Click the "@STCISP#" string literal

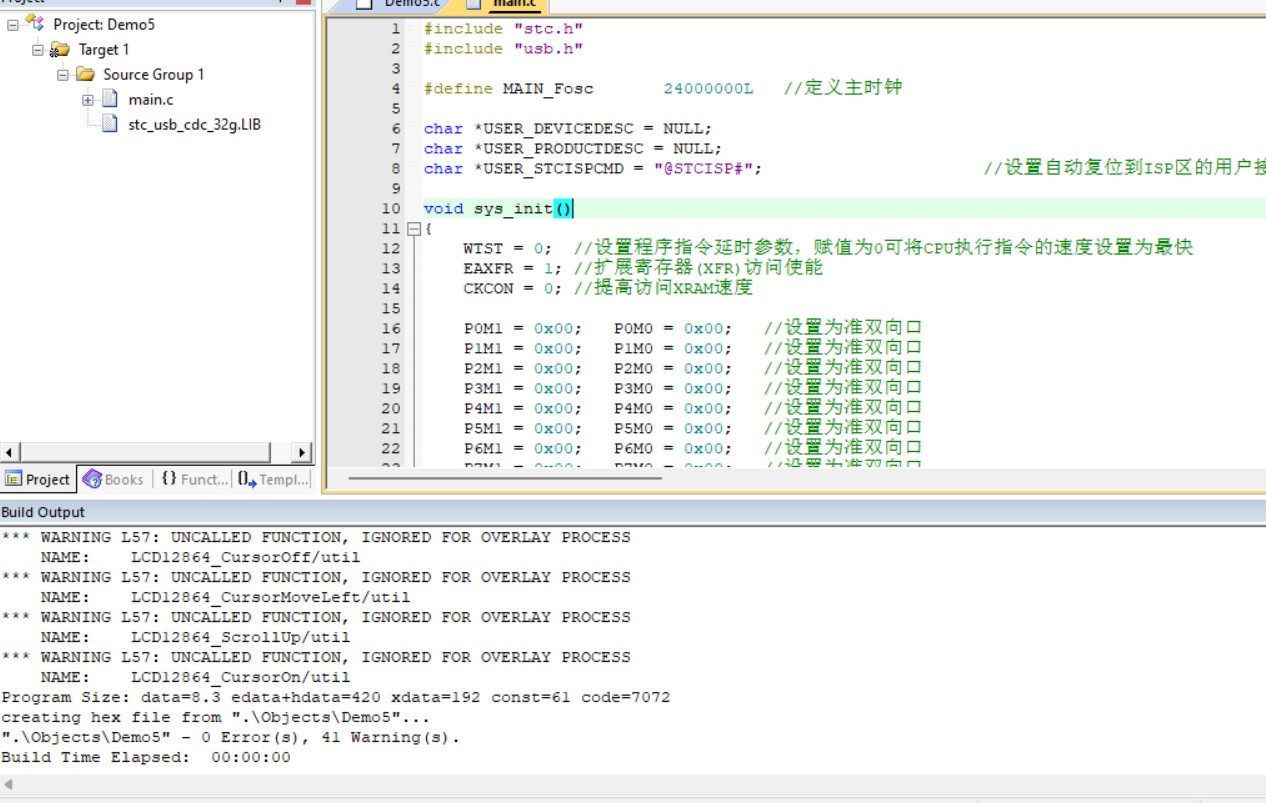pos(703,169)
